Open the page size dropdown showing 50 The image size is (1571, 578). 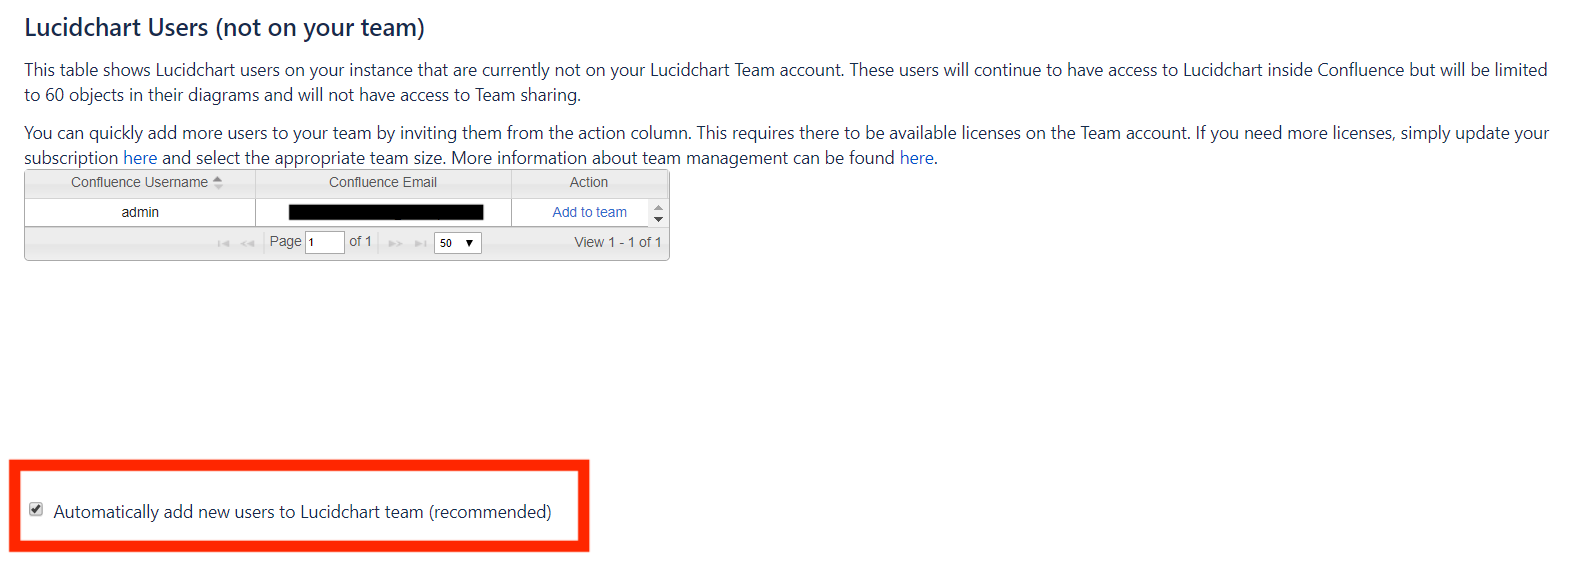click(457, 242)
